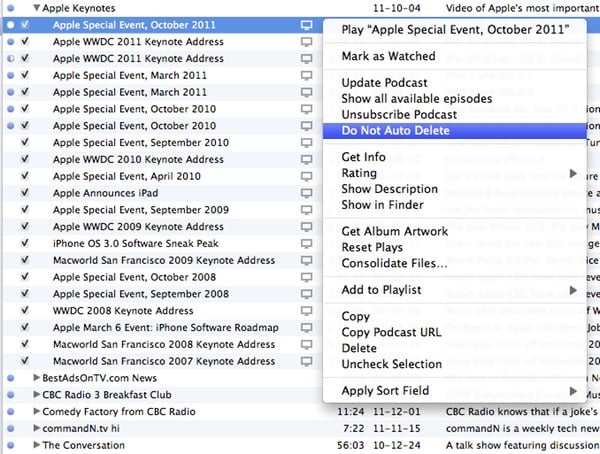Click blue dot beside BestAdsOnTV.com News
The width and height of the screenshot is (600, 454).
click(11, 378)
